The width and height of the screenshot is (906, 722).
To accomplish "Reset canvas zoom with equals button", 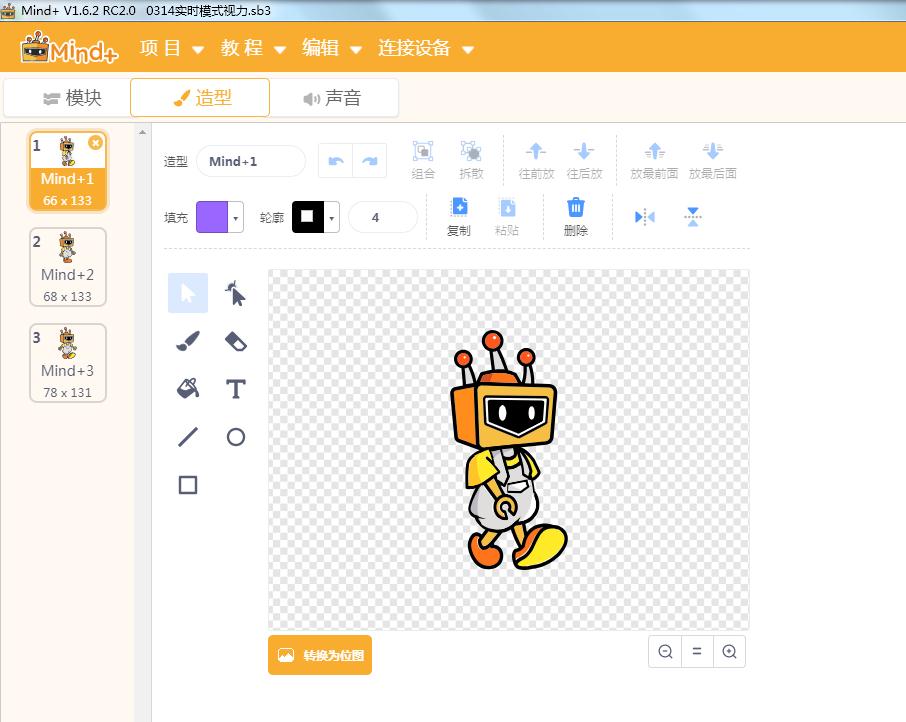I will point(697,652).
